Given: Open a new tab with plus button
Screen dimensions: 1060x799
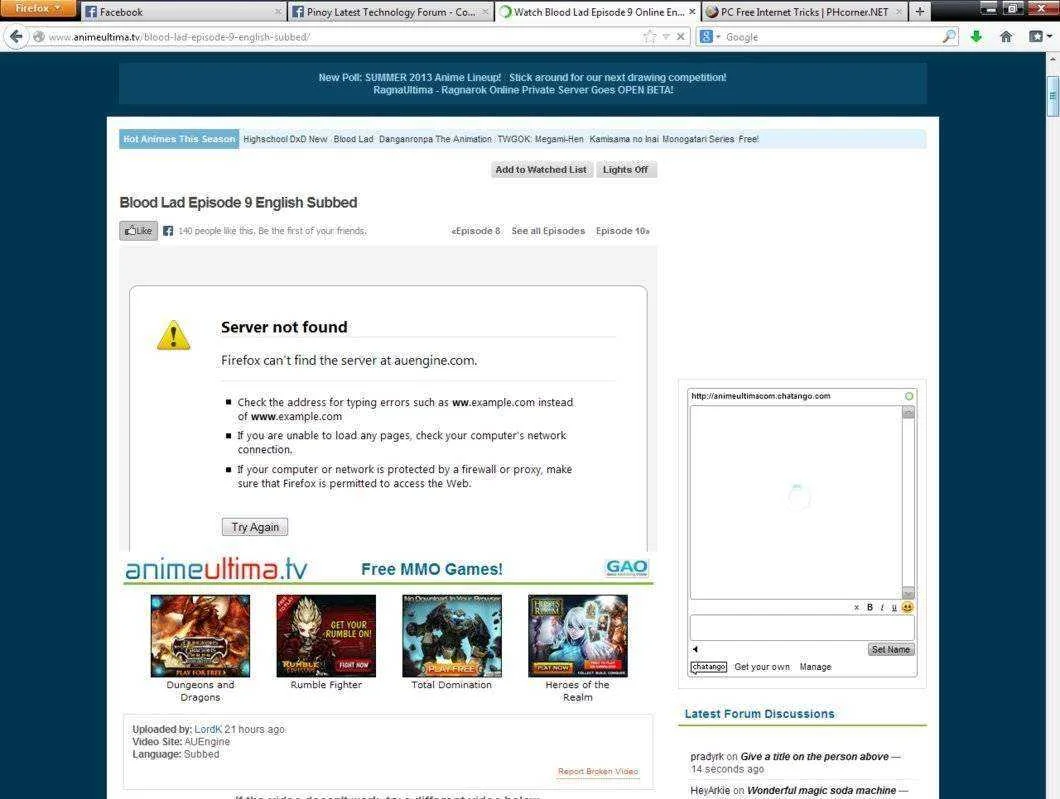Looking at the screenshot, I should pyautogui.click(x=919, y=11).
